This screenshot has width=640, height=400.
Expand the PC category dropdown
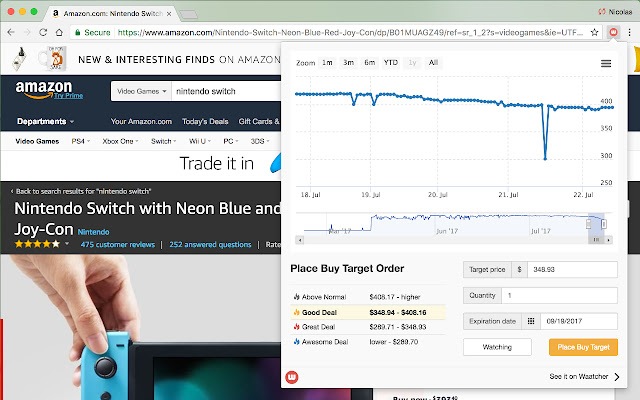(x=231, y=141)
